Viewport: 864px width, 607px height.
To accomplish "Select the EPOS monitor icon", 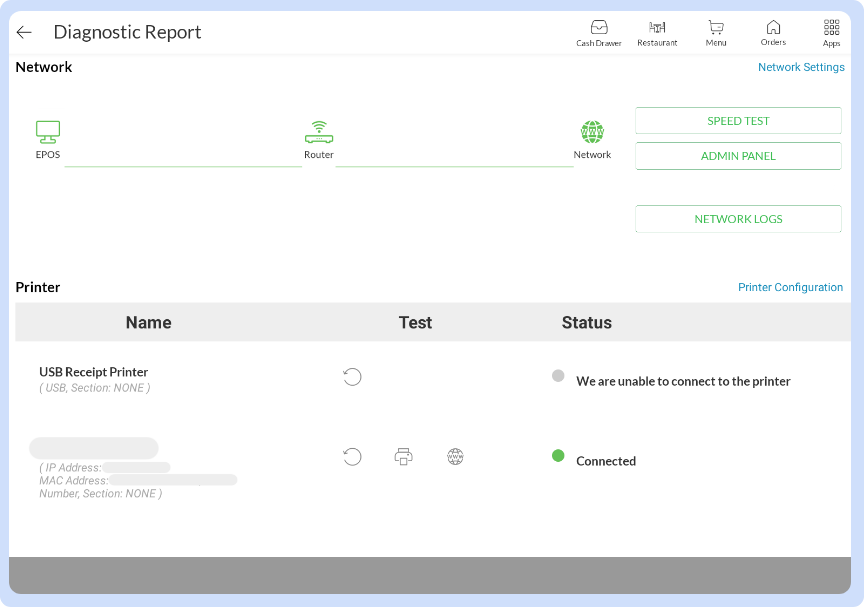I will point(48,132).
